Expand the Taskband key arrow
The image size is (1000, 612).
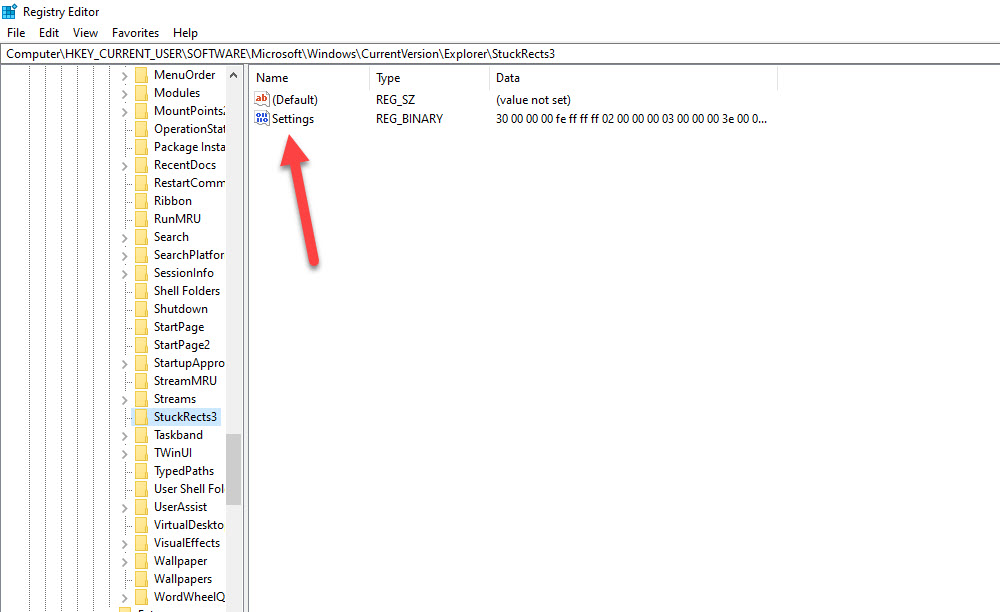click(125, 436)
